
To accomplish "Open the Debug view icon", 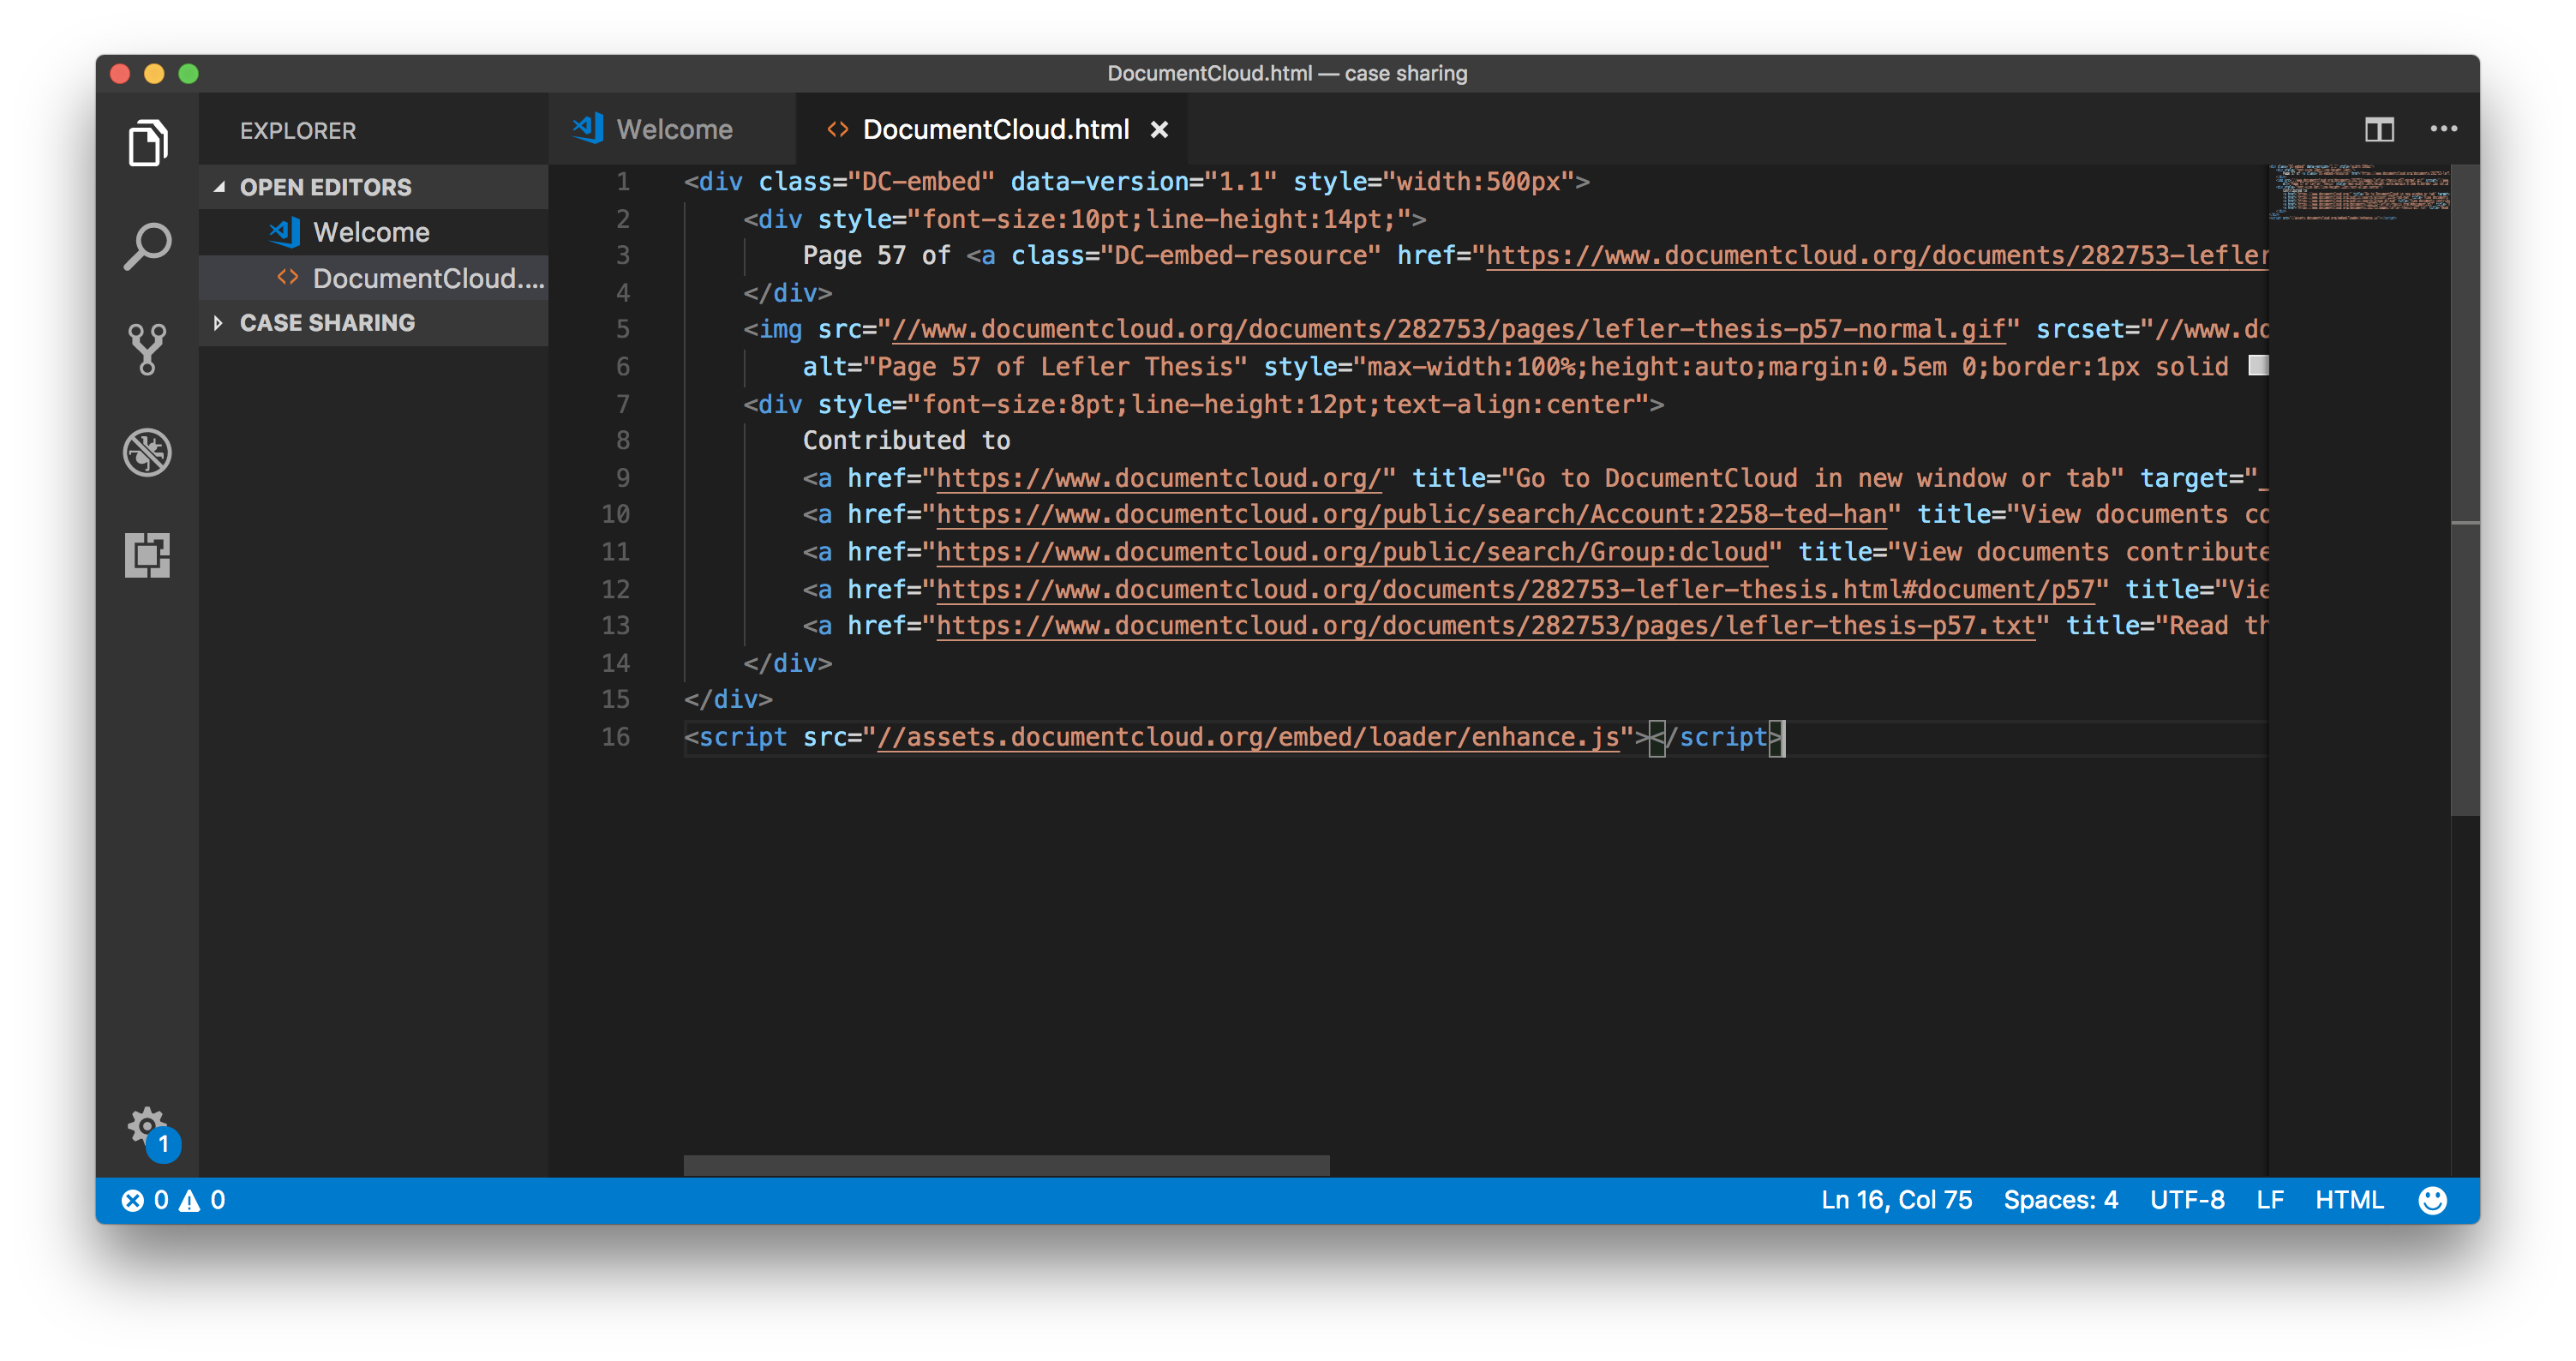I will click(x=147, y=452).
